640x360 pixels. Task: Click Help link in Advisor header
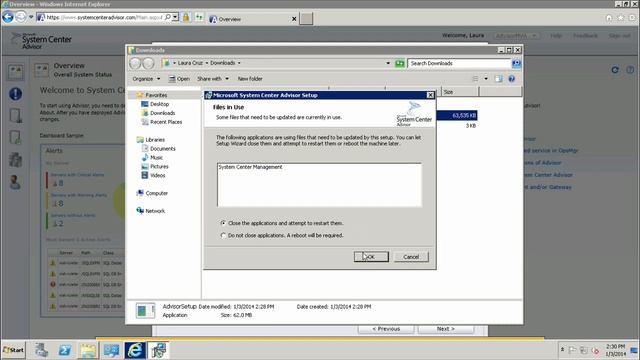coord(556,36)
